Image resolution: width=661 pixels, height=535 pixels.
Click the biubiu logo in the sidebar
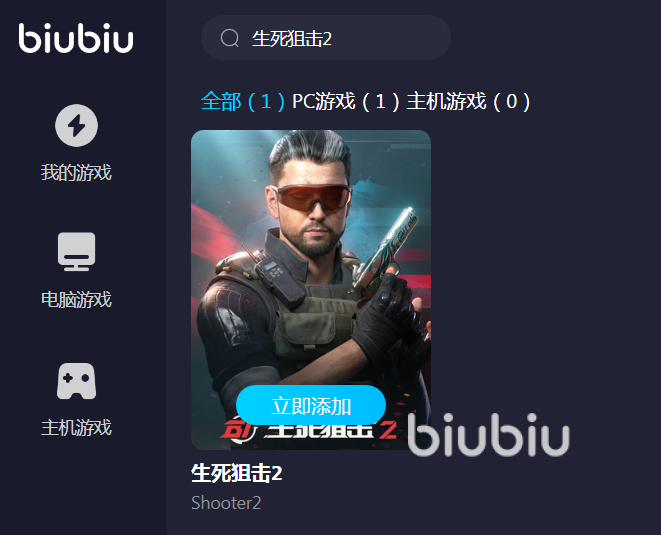[x=76, y=38]
